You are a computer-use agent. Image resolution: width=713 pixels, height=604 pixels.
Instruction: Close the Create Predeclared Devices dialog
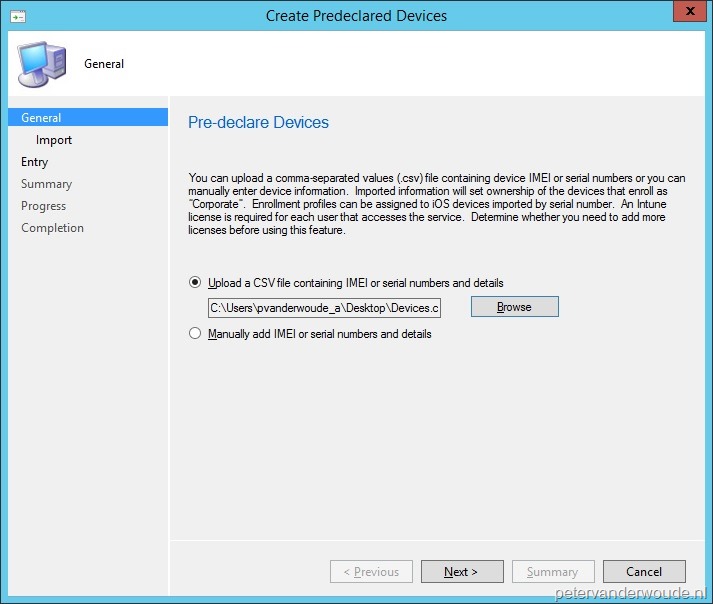[689, 11]
